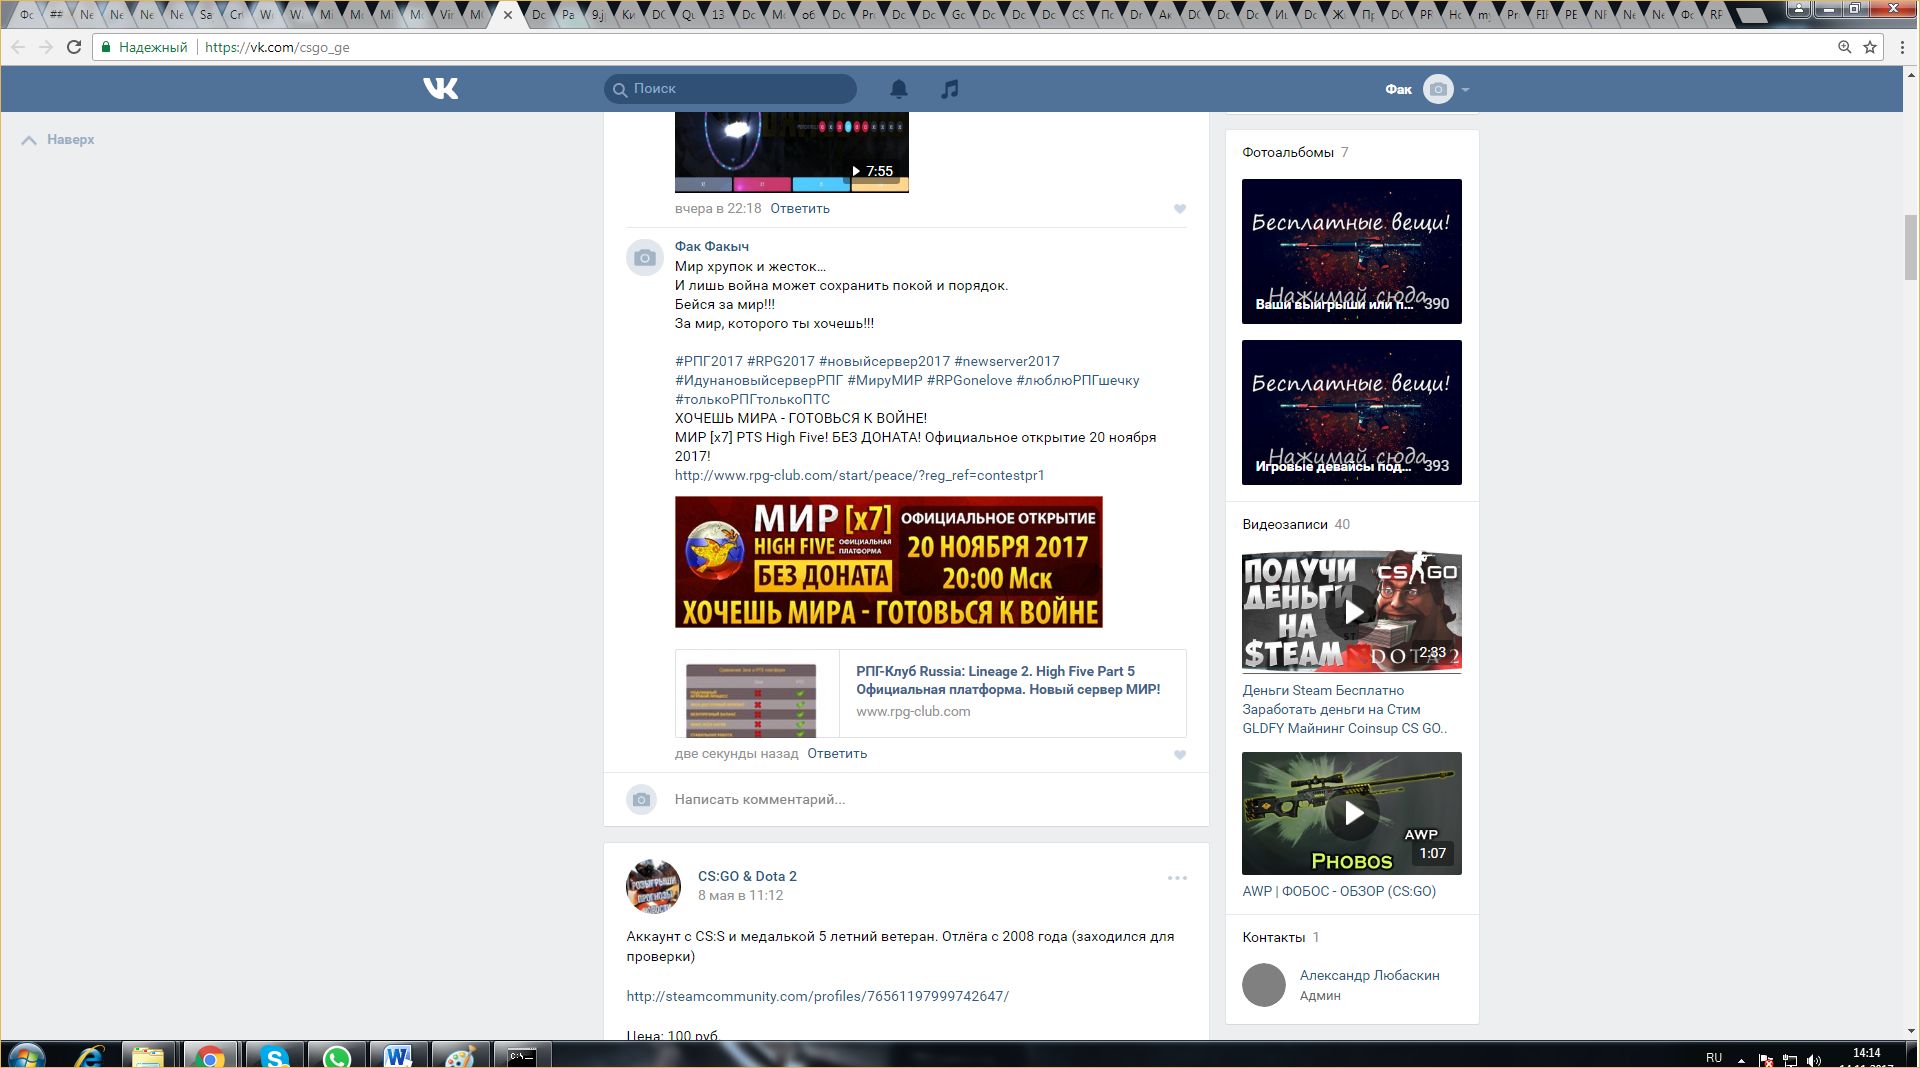Open Skype from the taskbar
The width and height of the screenshot is (1920, 1068).
[274, 1056]
